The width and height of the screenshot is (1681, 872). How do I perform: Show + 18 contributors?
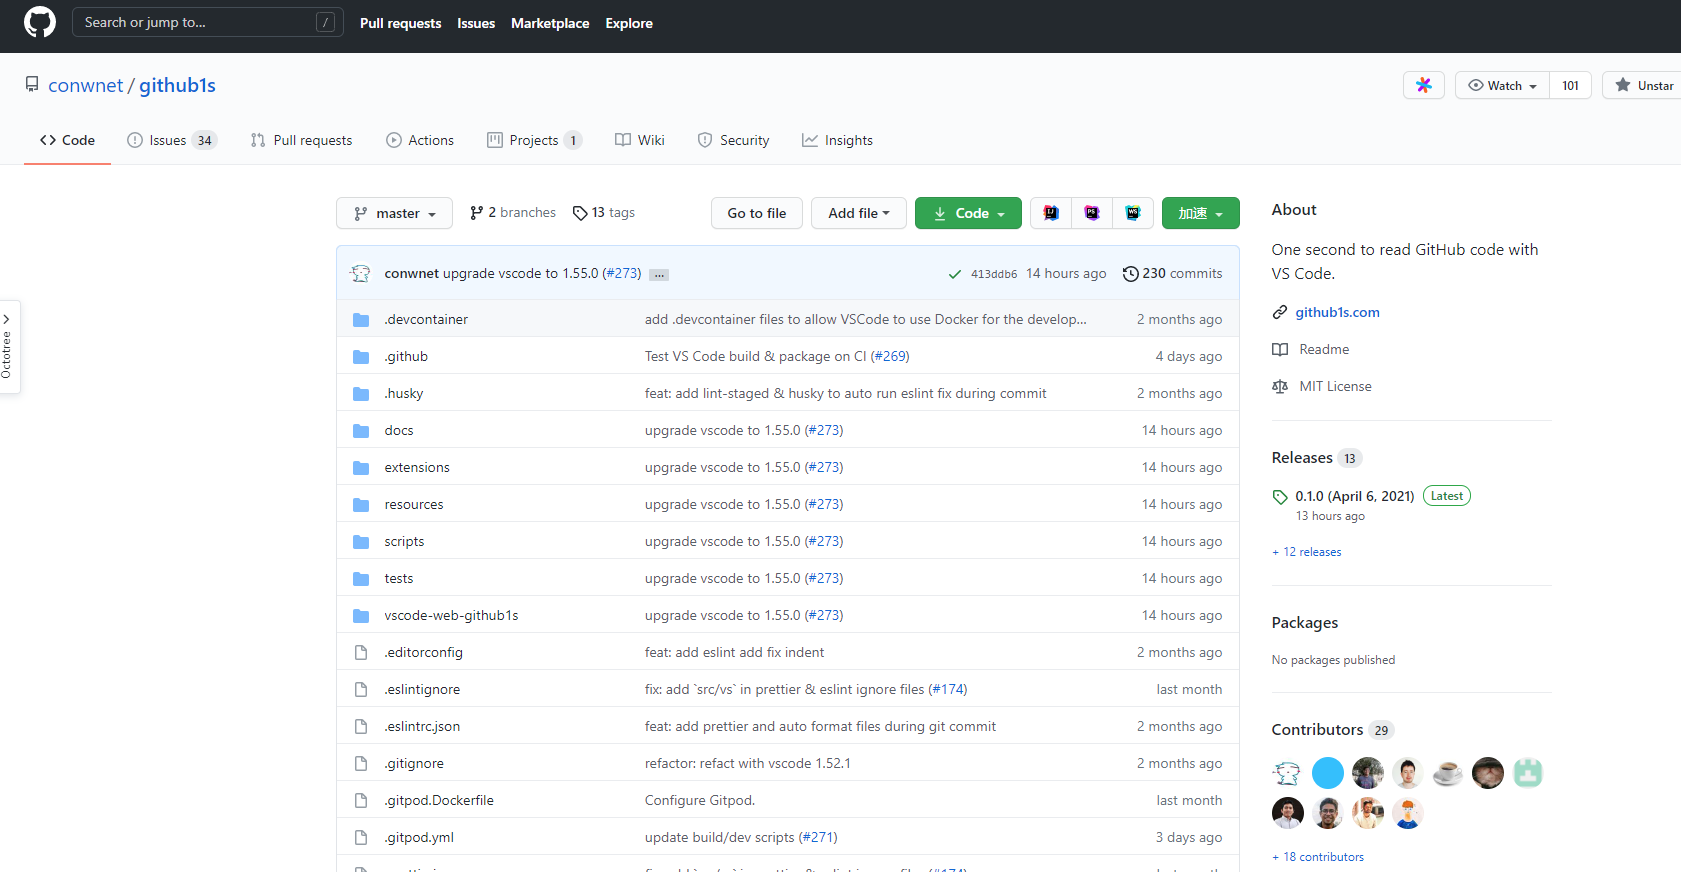pos(1318,857)
